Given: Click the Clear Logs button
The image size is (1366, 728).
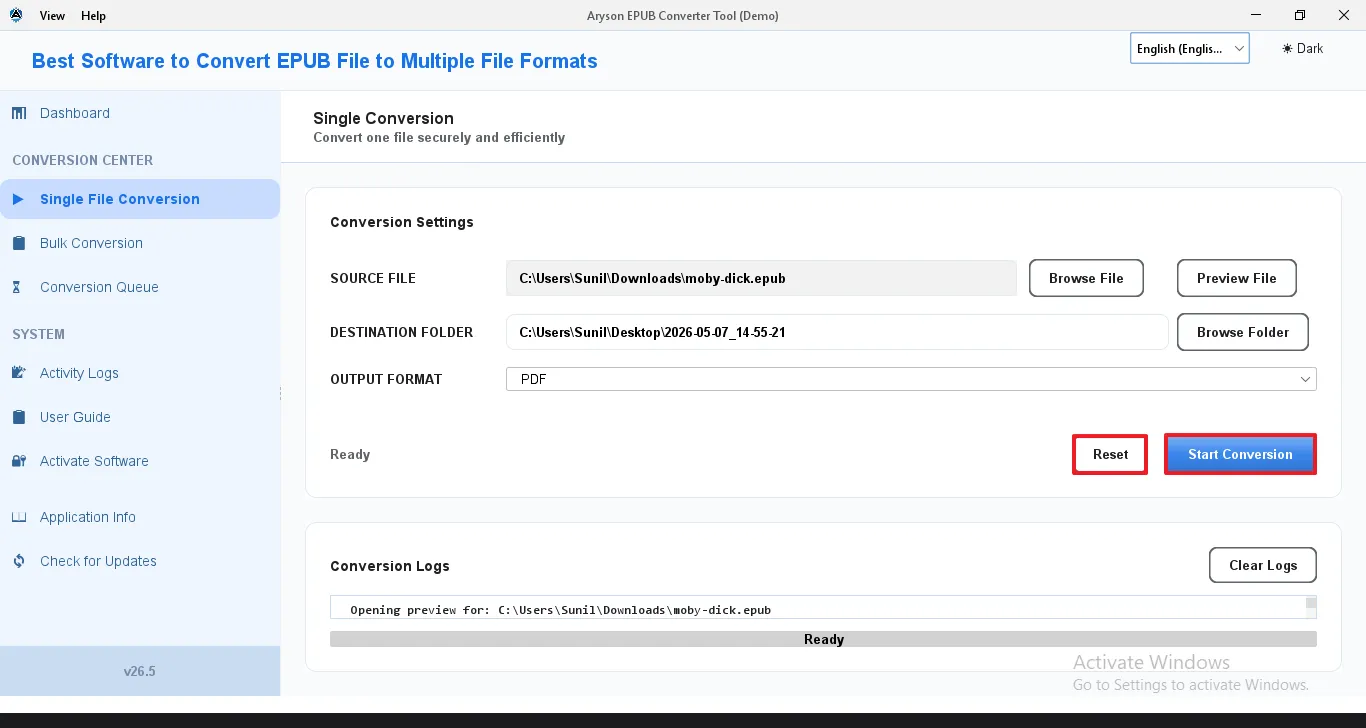Looking at the screenshot, I should [1263, 565].
